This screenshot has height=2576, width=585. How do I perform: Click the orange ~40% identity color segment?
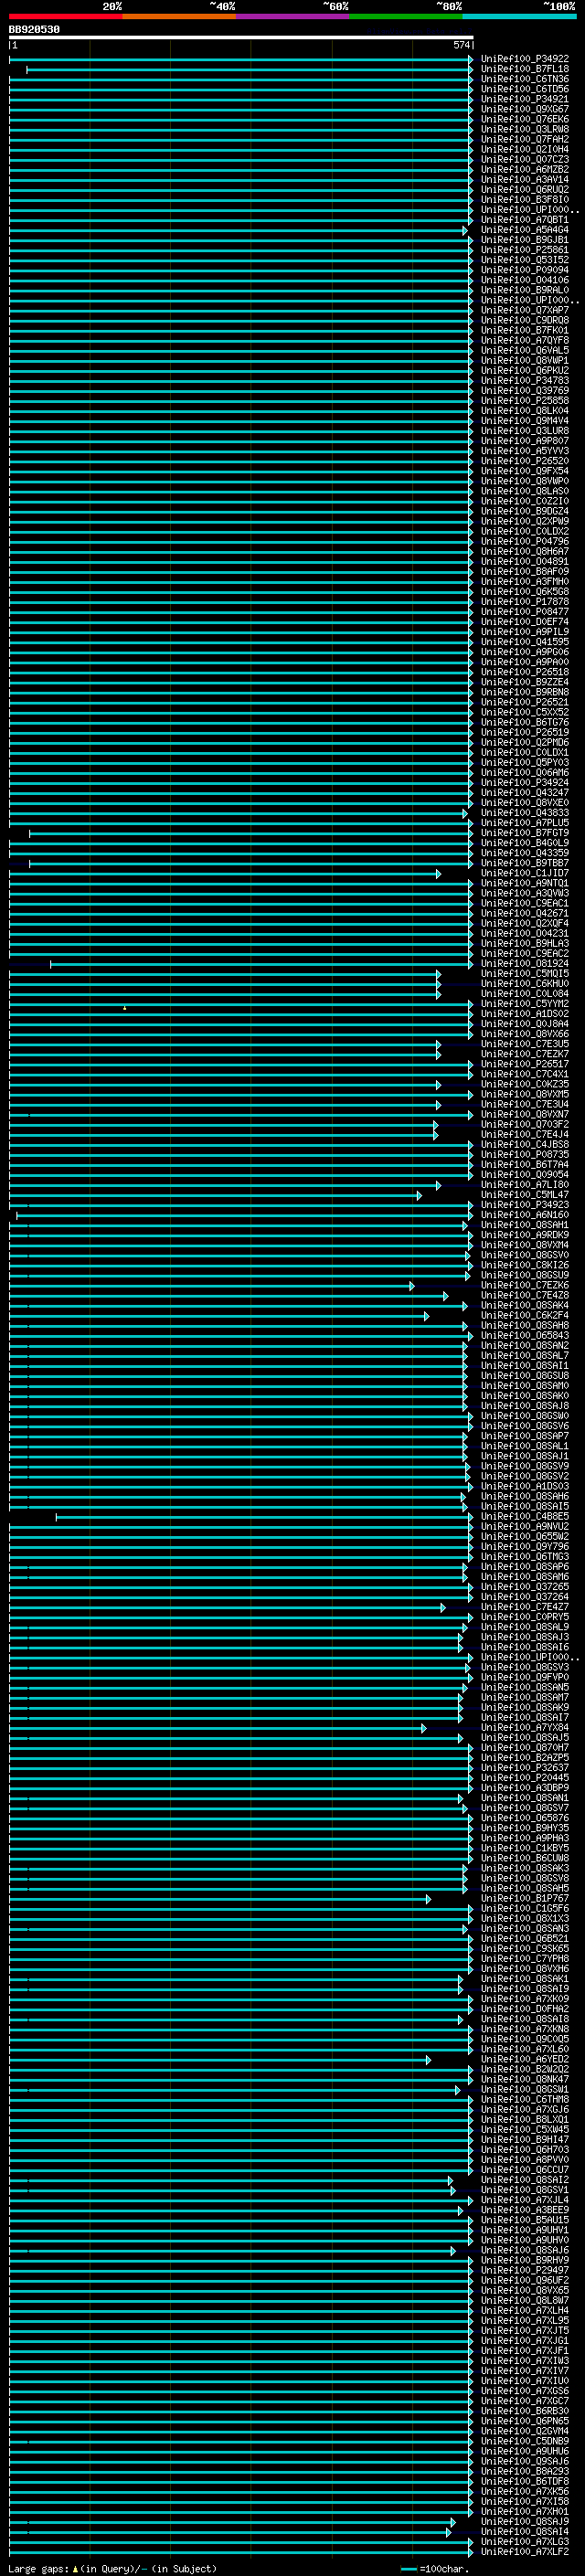(179, 16)
